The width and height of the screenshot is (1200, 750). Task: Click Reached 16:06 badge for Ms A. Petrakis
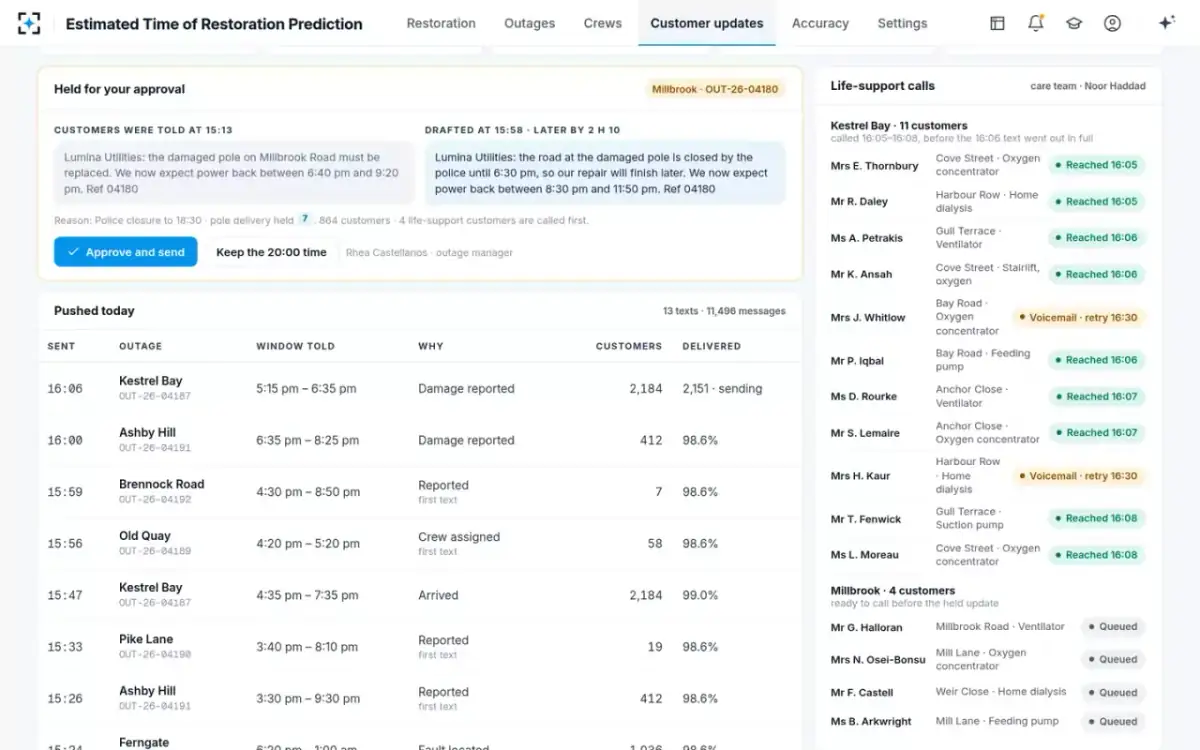pos(1096,238)
